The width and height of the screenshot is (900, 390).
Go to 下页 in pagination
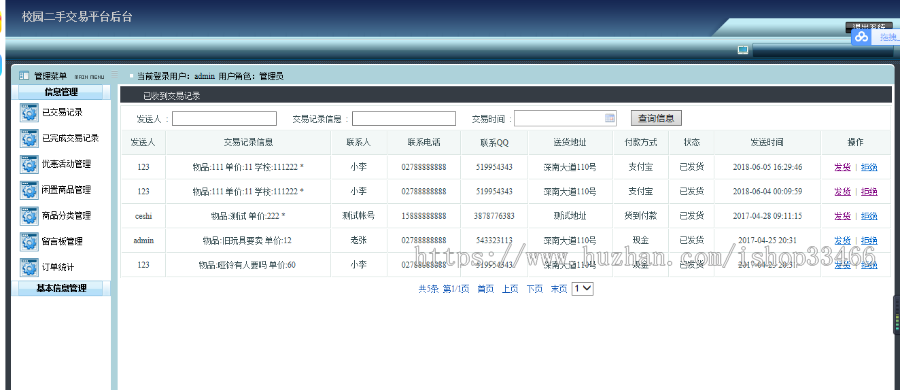click(534, 289)
